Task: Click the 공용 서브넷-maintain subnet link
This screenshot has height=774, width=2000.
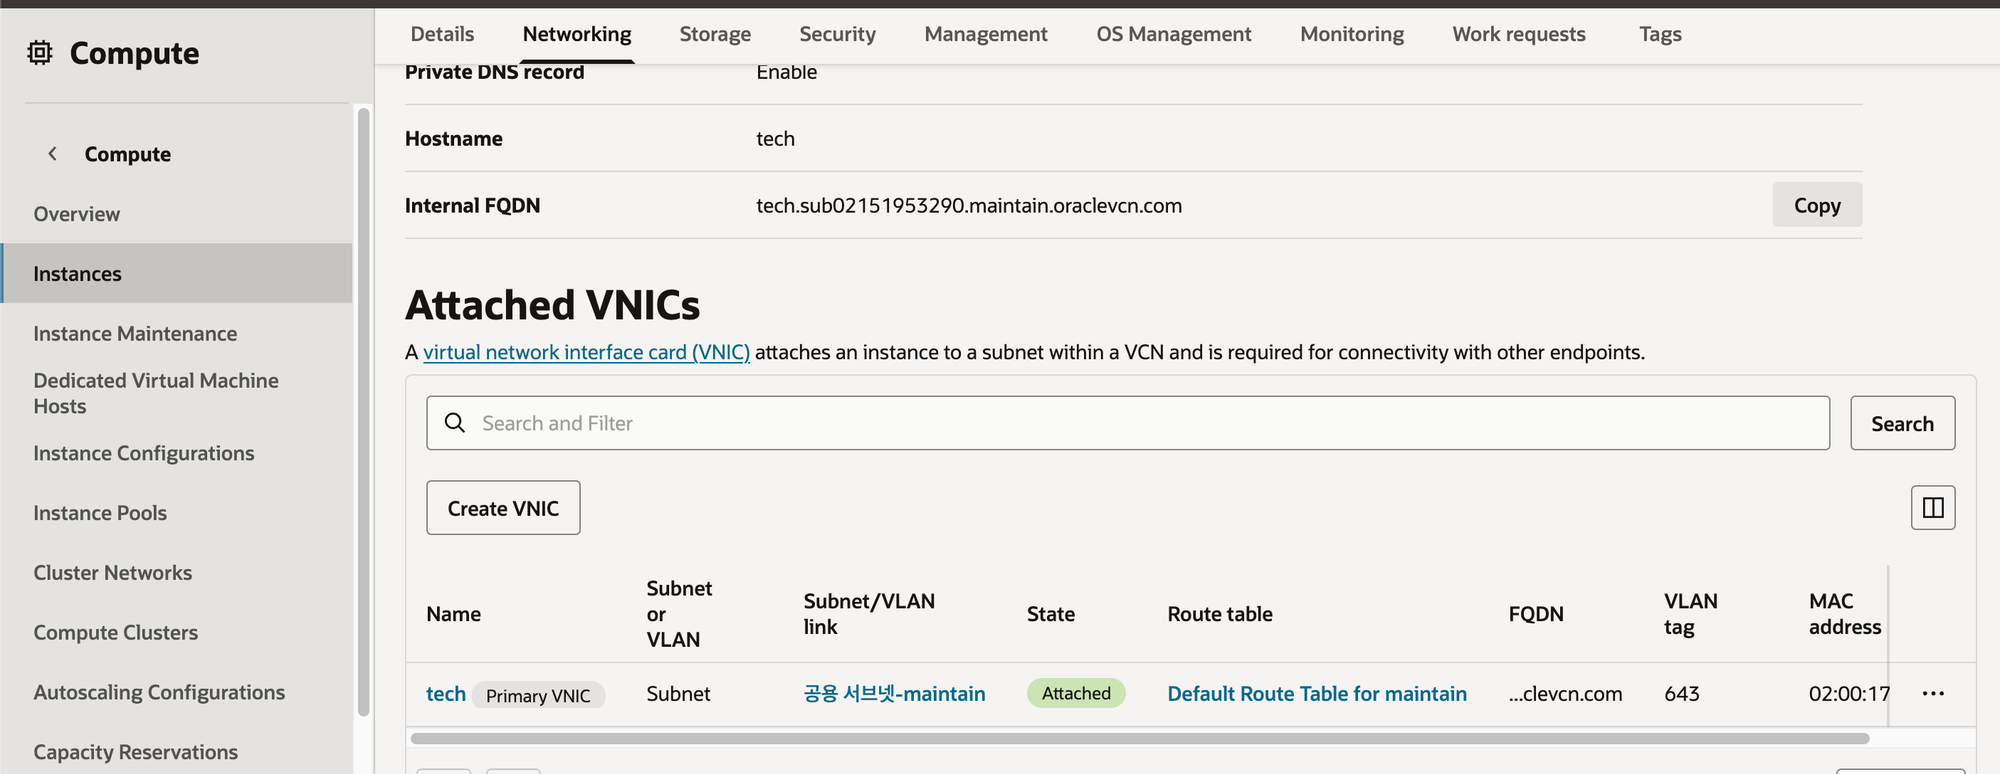Action: coord(894,694)
